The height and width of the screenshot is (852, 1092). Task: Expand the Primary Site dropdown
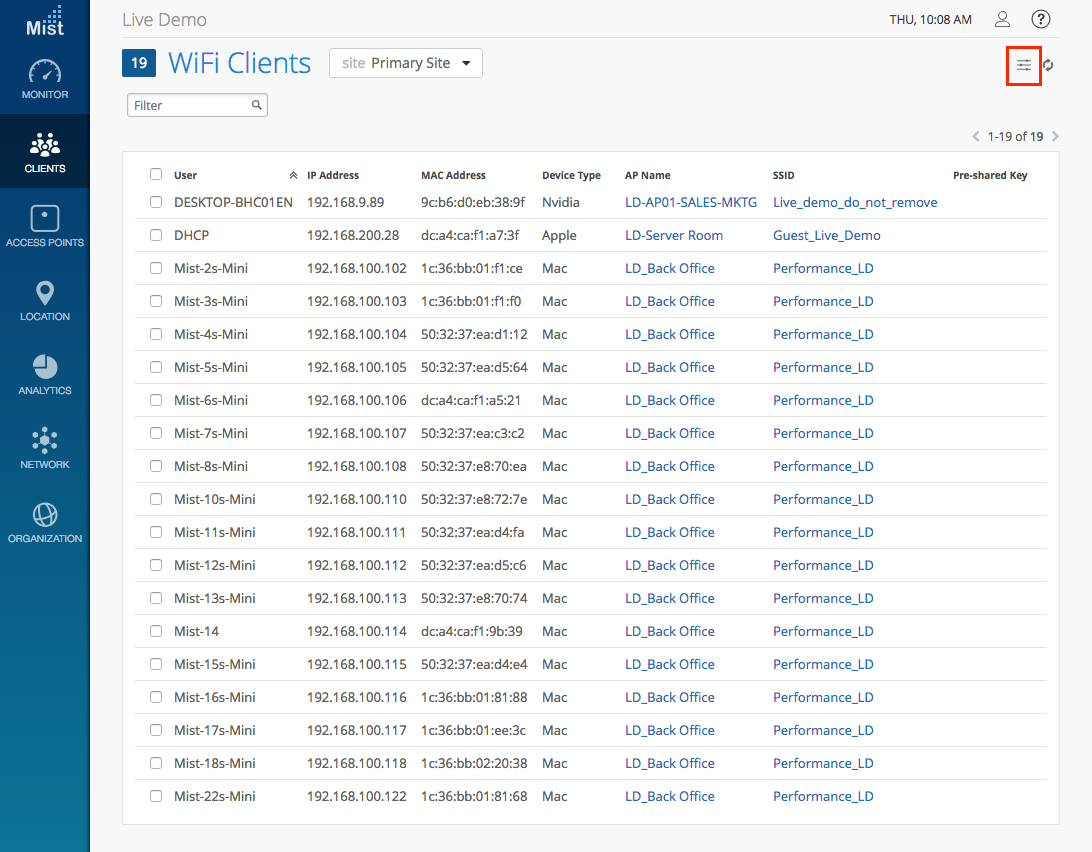click(406, 63)
